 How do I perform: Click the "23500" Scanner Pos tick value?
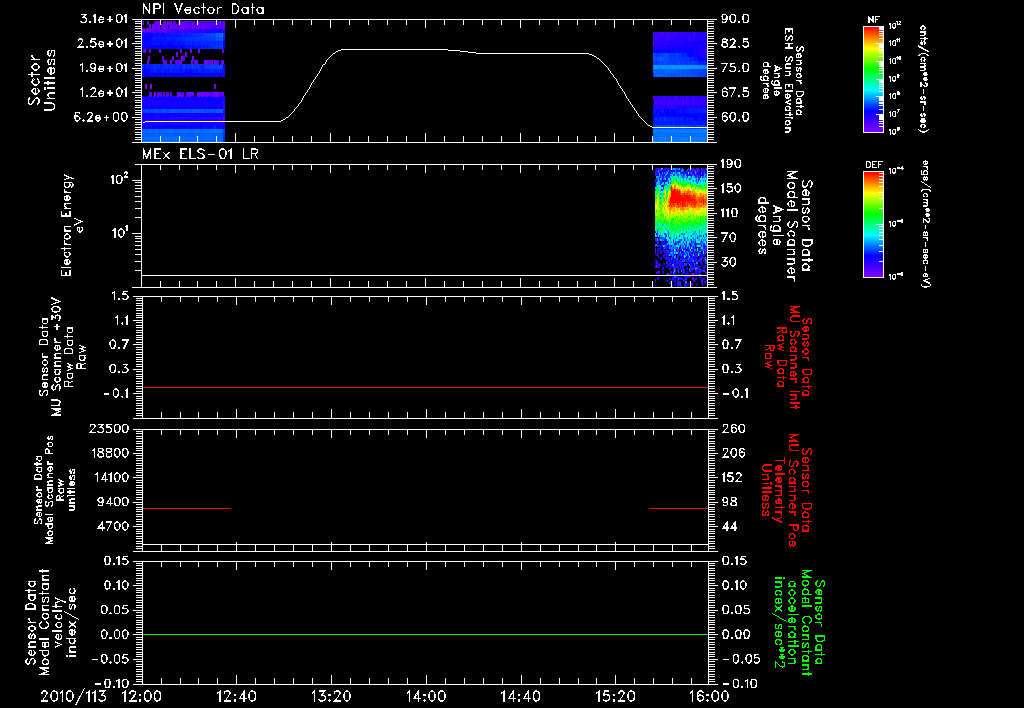pyautogui.click(x=109, y=429)
